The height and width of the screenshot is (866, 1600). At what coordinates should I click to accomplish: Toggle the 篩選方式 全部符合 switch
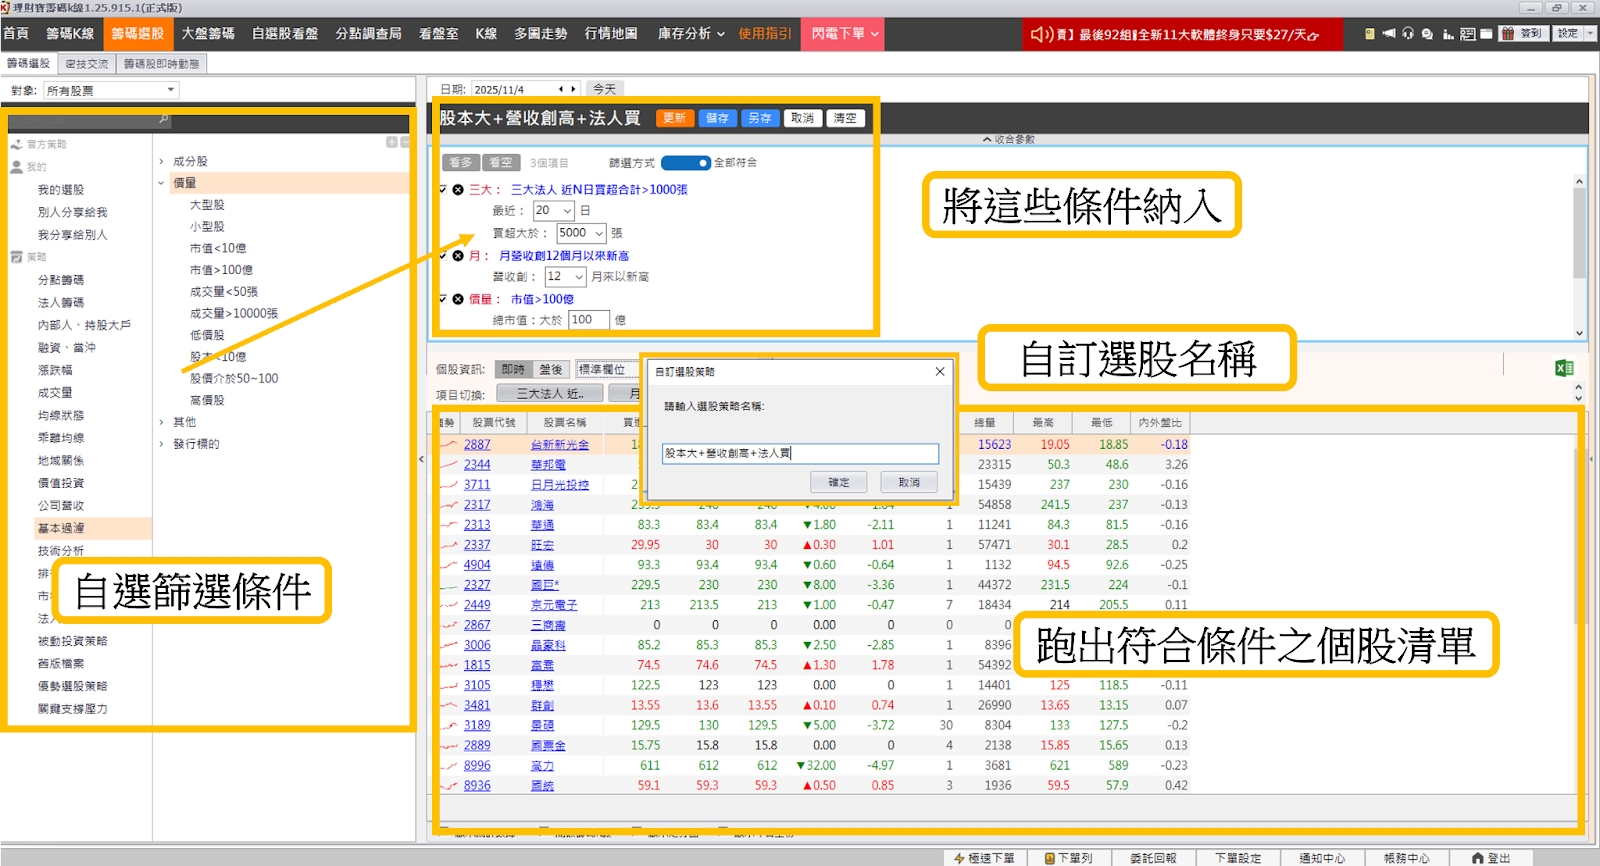pyautogui.click(x=685, y=163)
